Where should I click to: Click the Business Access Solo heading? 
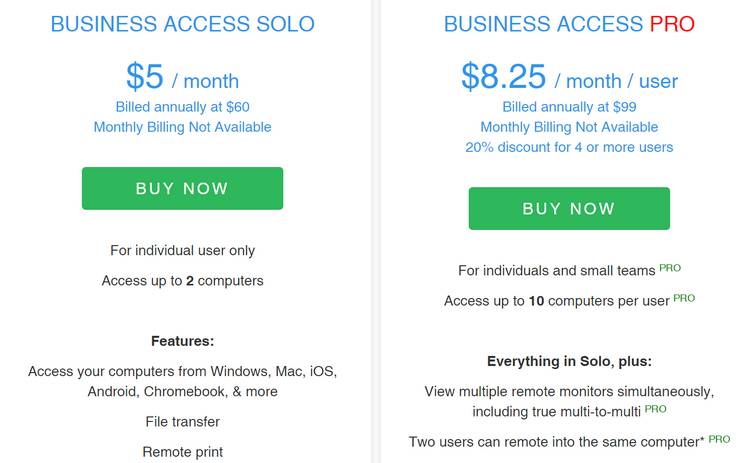point(182,24)
